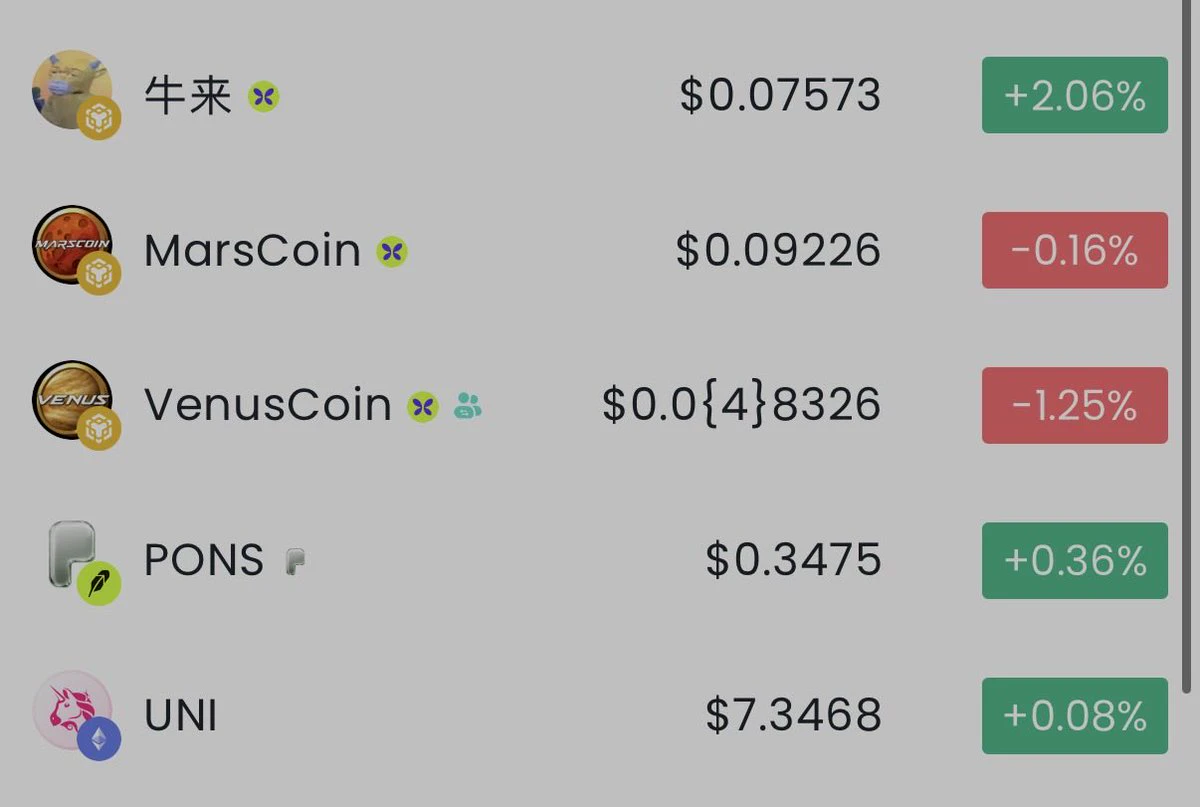Tap the MarsCoin planet logo
The width and height of the screenshot is (1200, 807).
[72, 245]
